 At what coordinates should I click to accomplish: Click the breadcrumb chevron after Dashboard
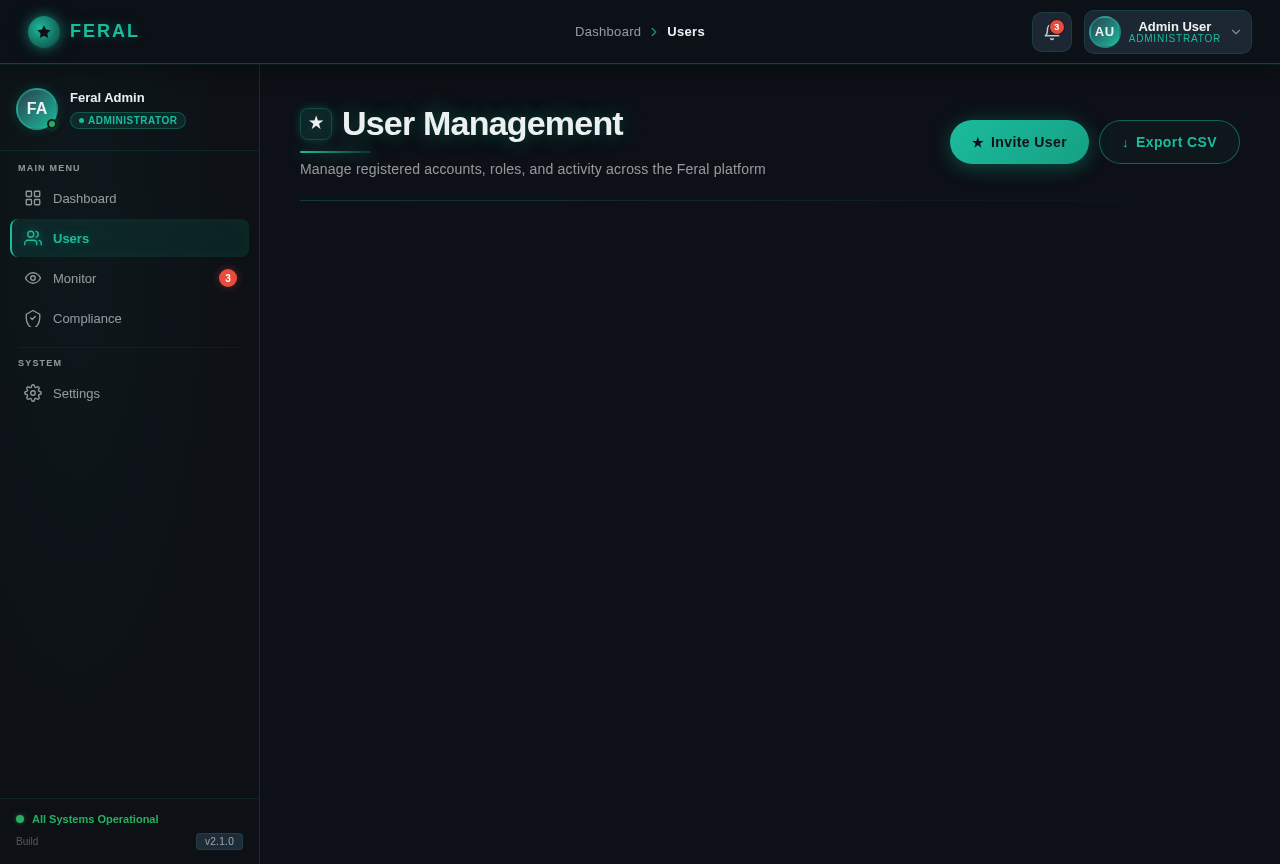(654, 31)
